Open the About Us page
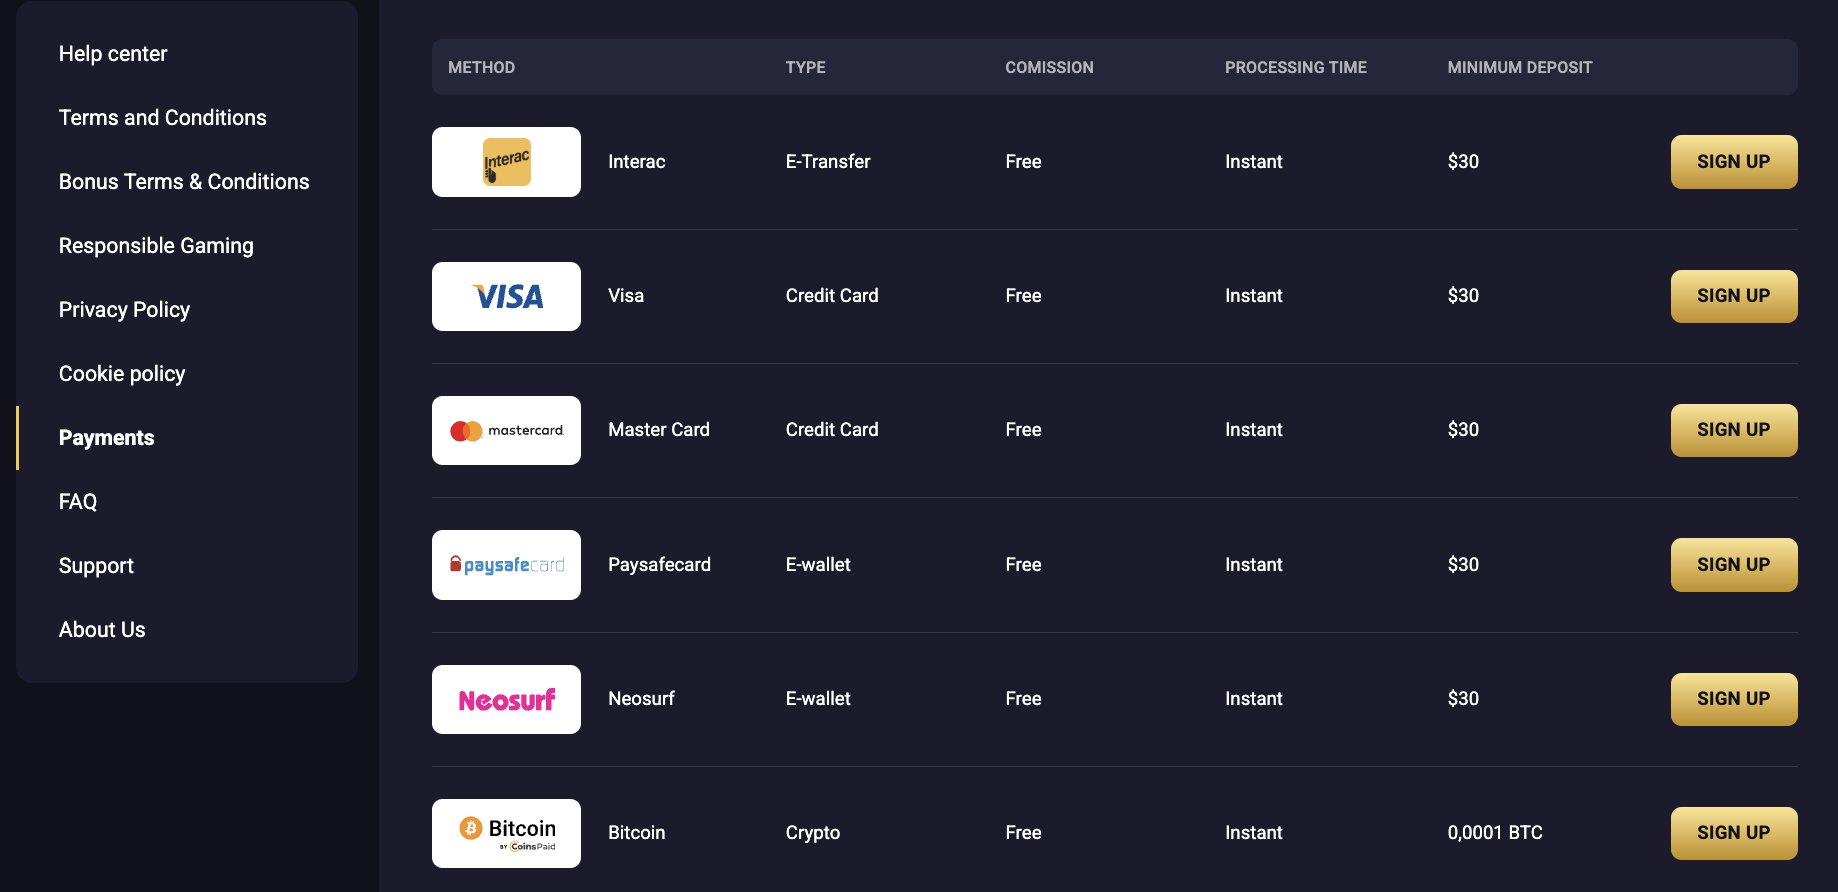1838x892 pixels. 102,629
